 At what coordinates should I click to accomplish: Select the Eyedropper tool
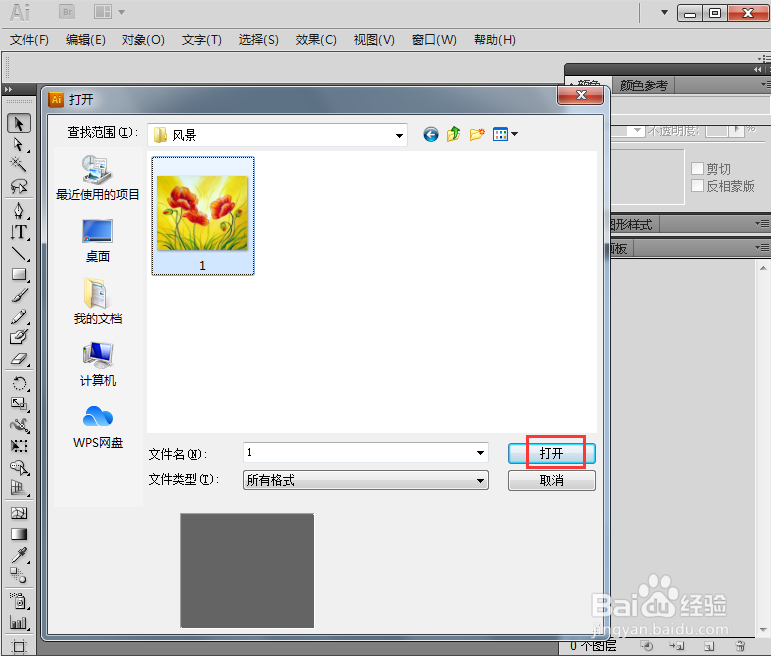19,555
